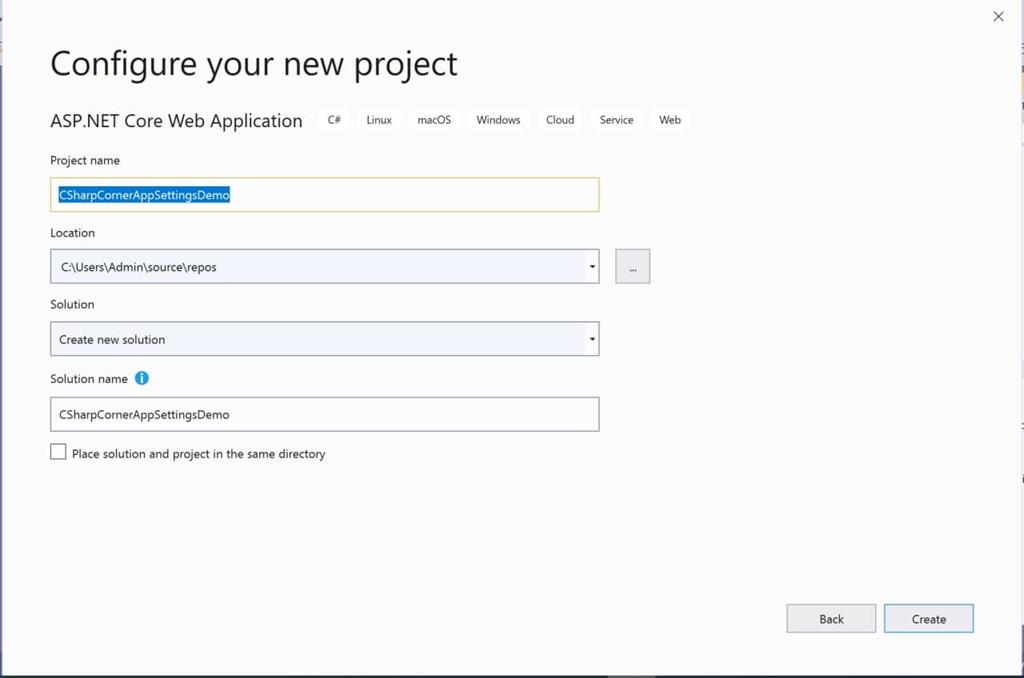Expand the Solution dropdown arrow
The width and height of the screenshot is (1024, 678).
pyautogui.click(x=592, y=340)
